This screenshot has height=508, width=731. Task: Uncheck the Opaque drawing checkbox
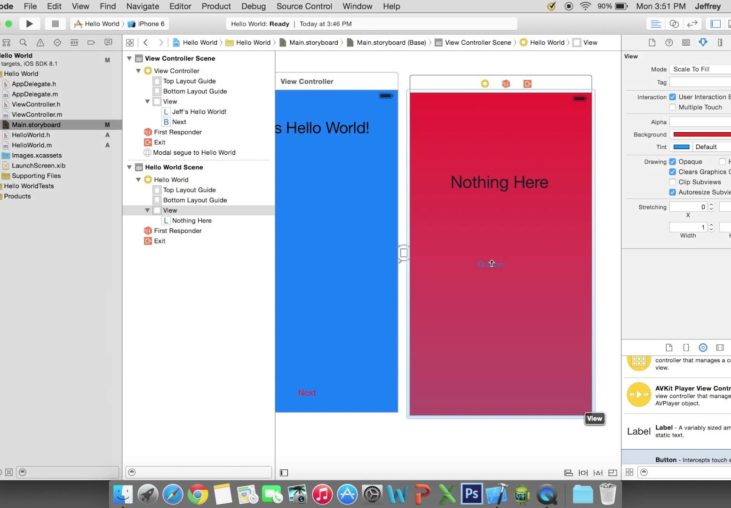click(x=673, y=161)
